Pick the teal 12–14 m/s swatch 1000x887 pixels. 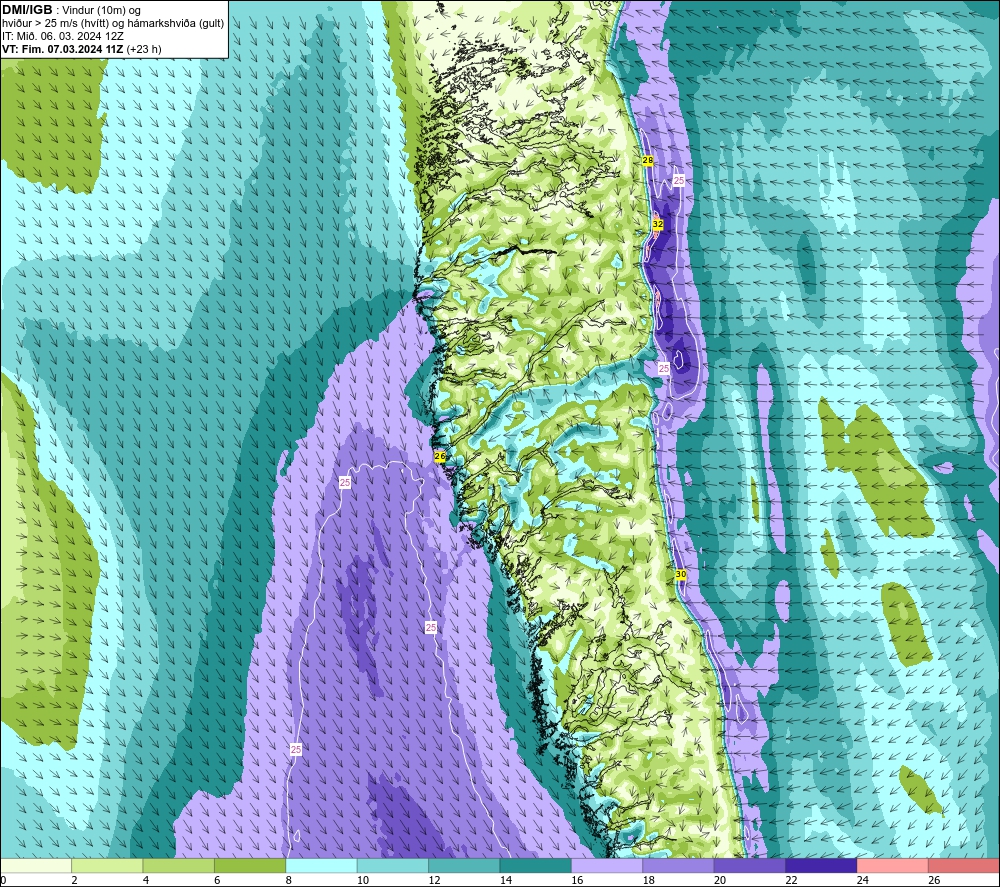[464, 865]
